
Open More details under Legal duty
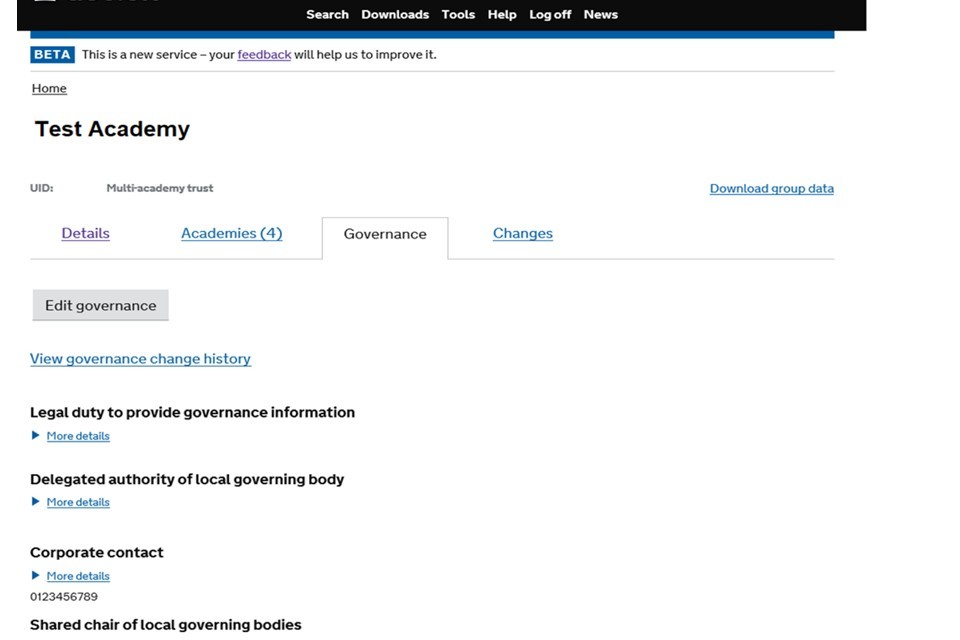78,436
